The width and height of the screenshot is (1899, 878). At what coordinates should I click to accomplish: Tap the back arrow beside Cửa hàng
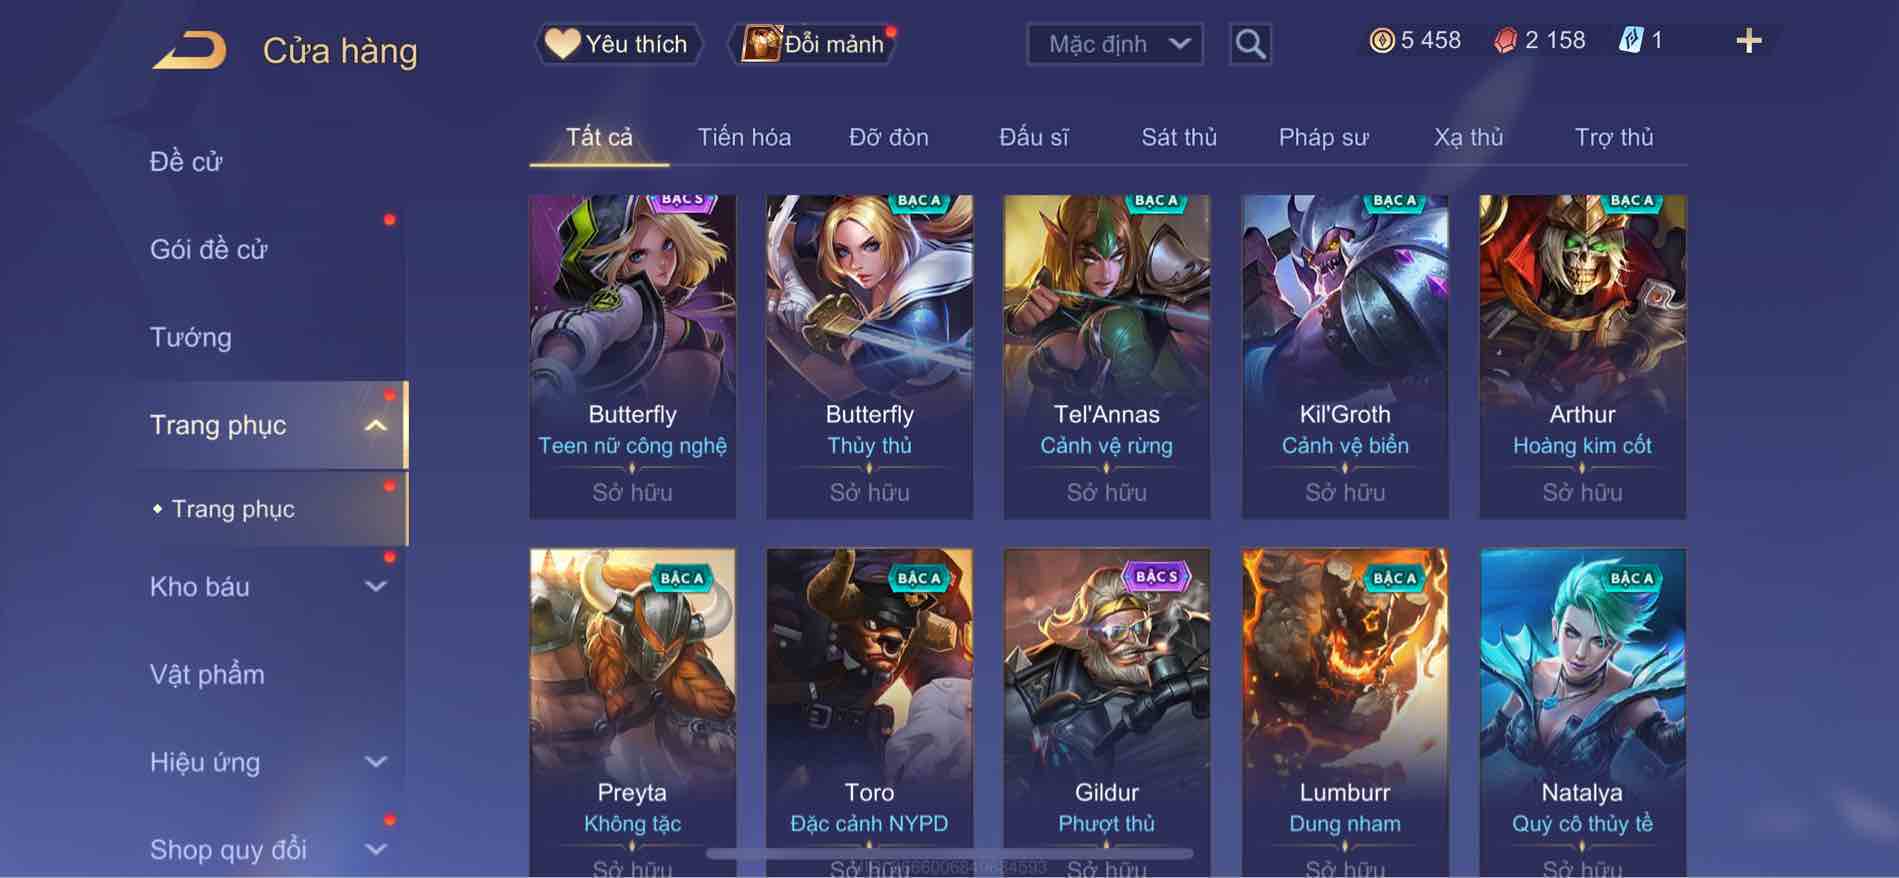pyautogui.click(x=189, y=49)
